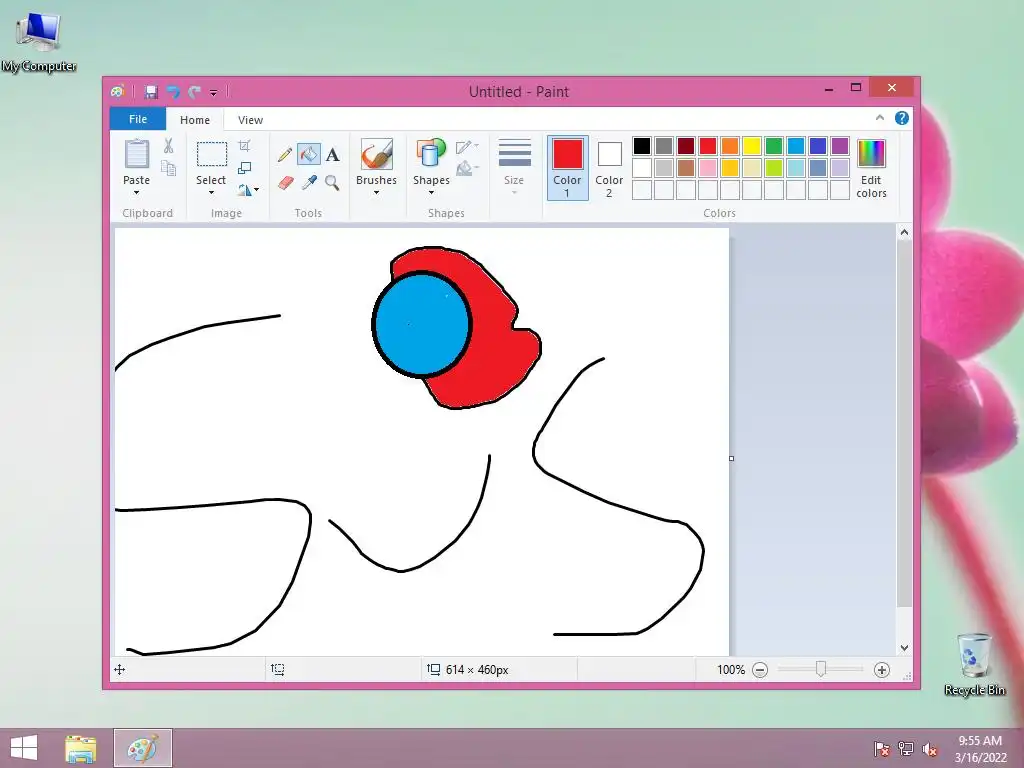Click the Paste clipboard icon
1024x768 pixels.
[136, 154]
